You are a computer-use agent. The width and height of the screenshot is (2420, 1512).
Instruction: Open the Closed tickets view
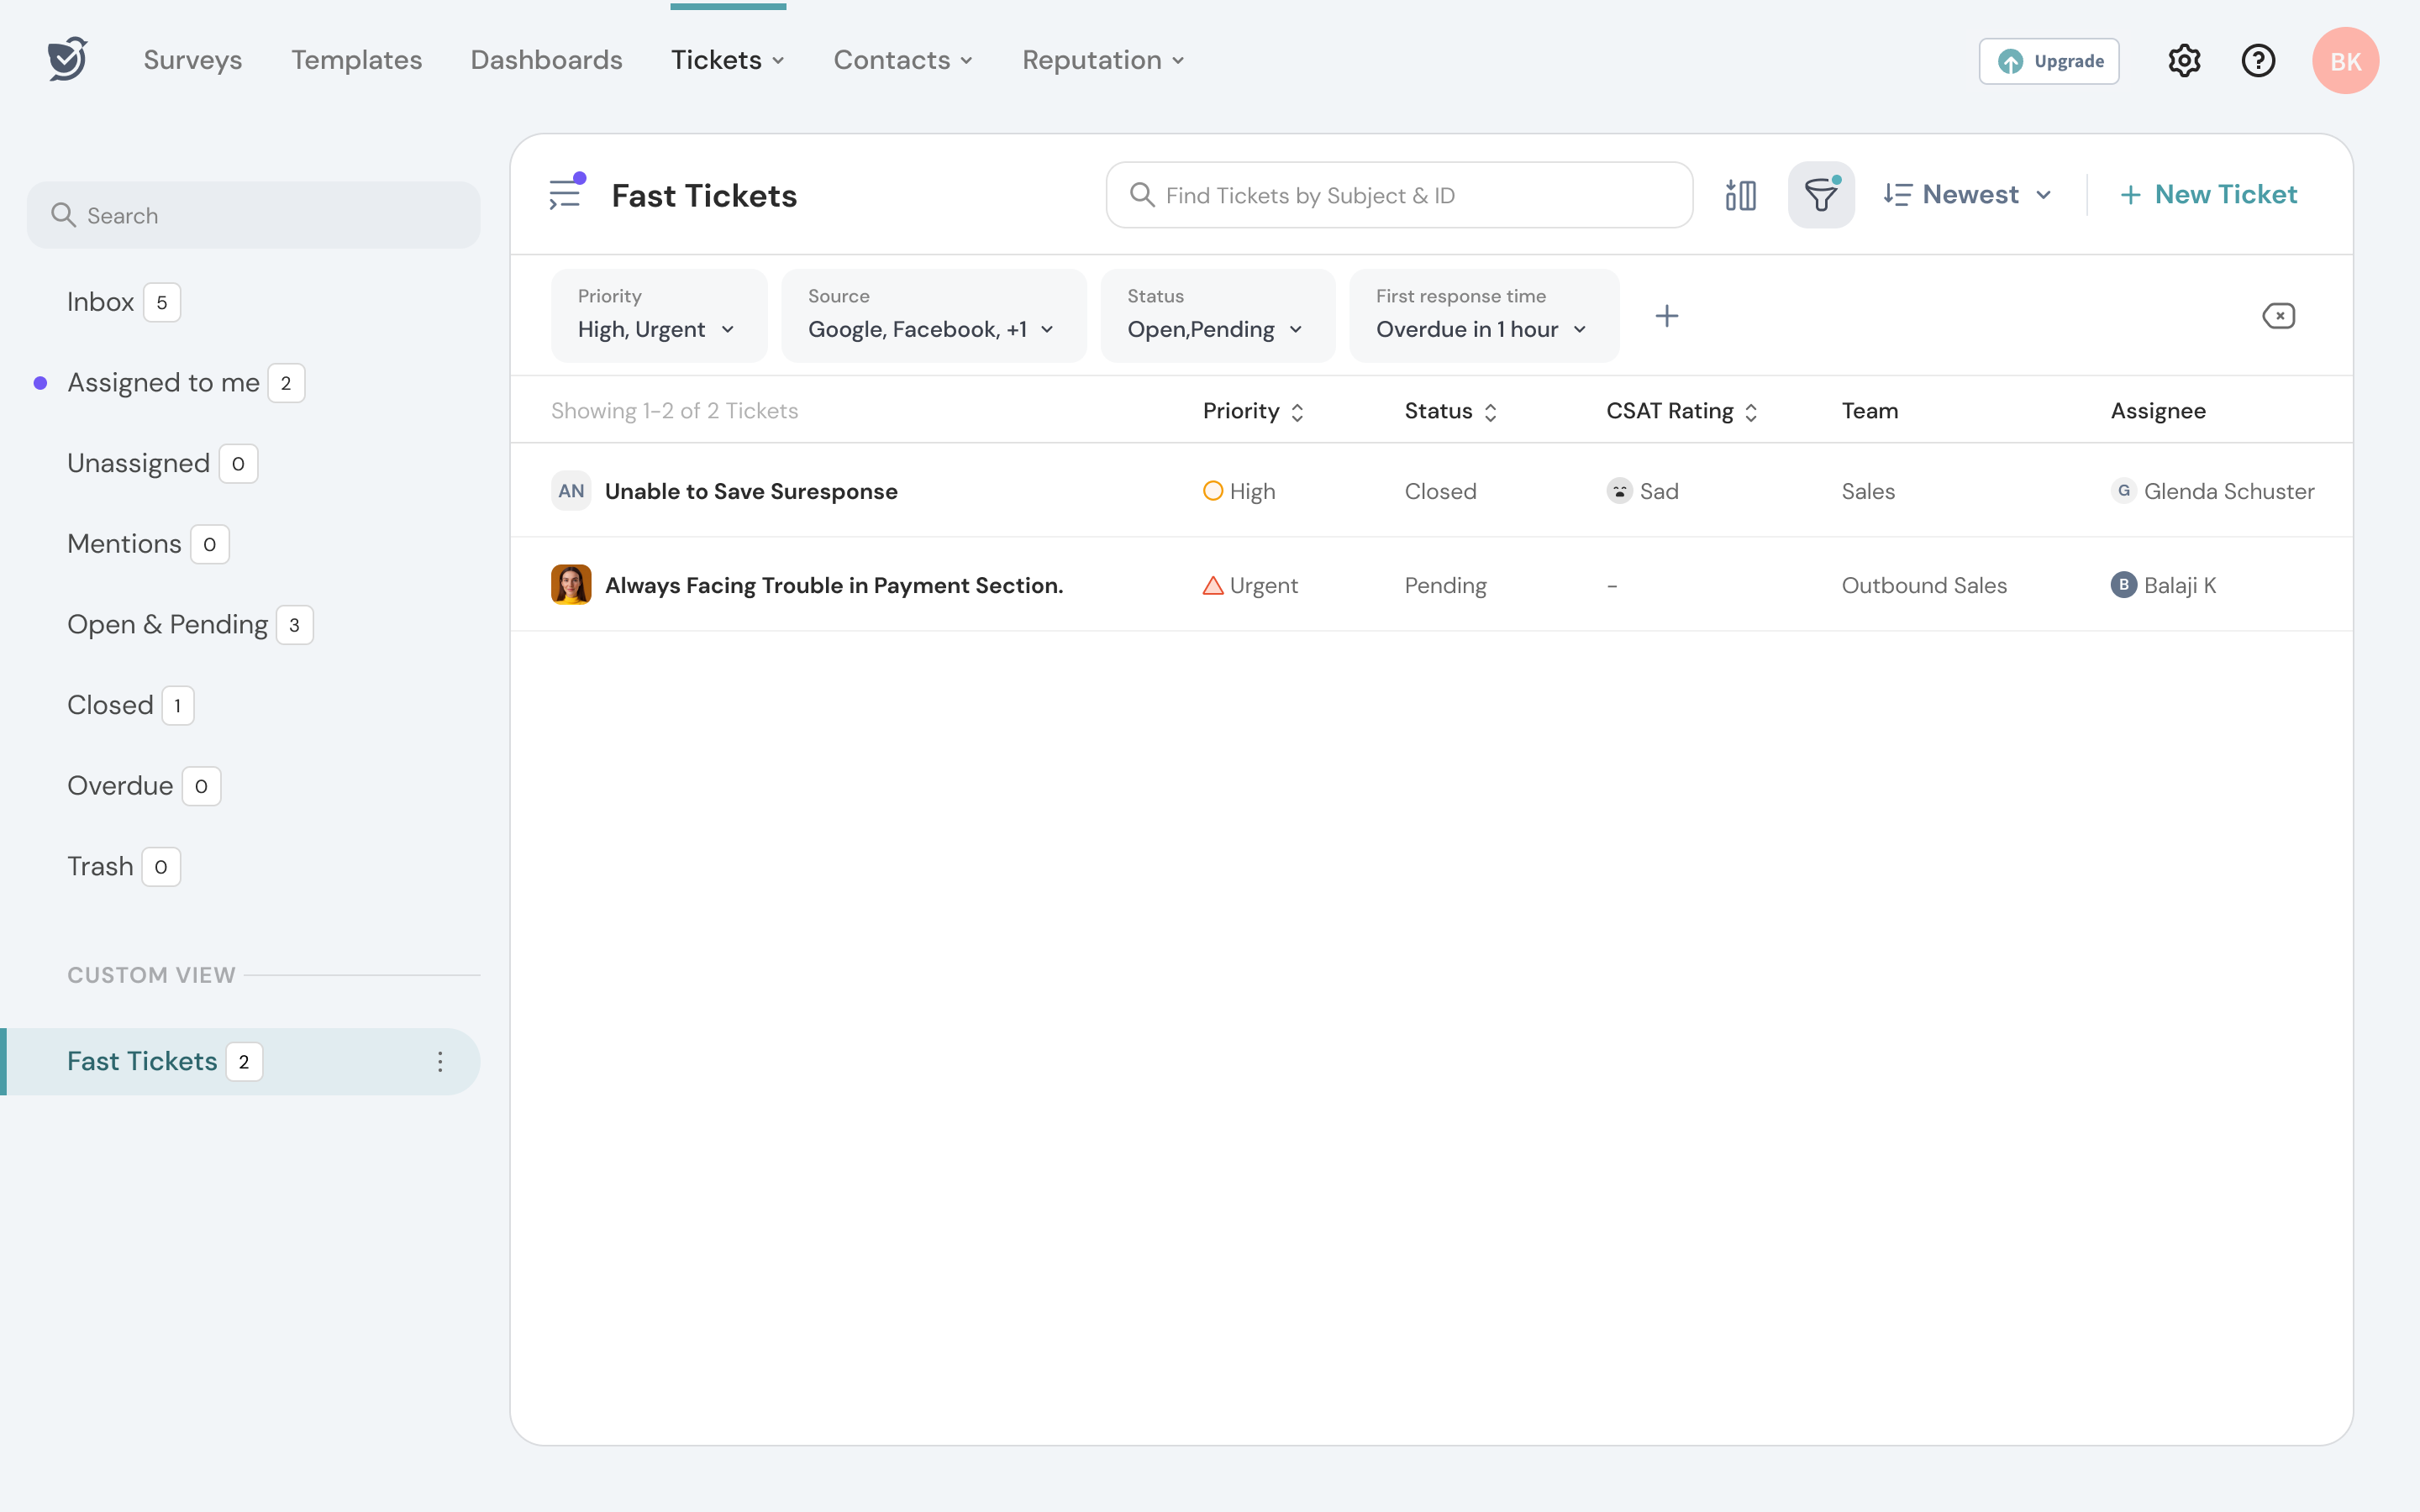[x=130, y=705]
